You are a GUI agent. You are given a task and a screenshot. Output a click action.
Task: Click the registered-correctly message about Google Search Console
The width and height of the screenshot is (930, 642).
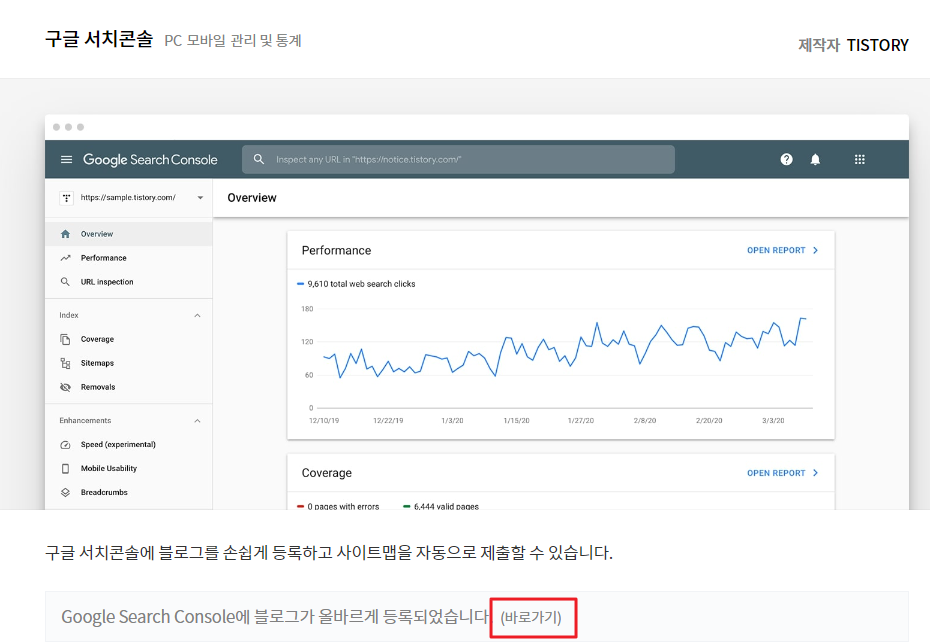click(276, 616)
